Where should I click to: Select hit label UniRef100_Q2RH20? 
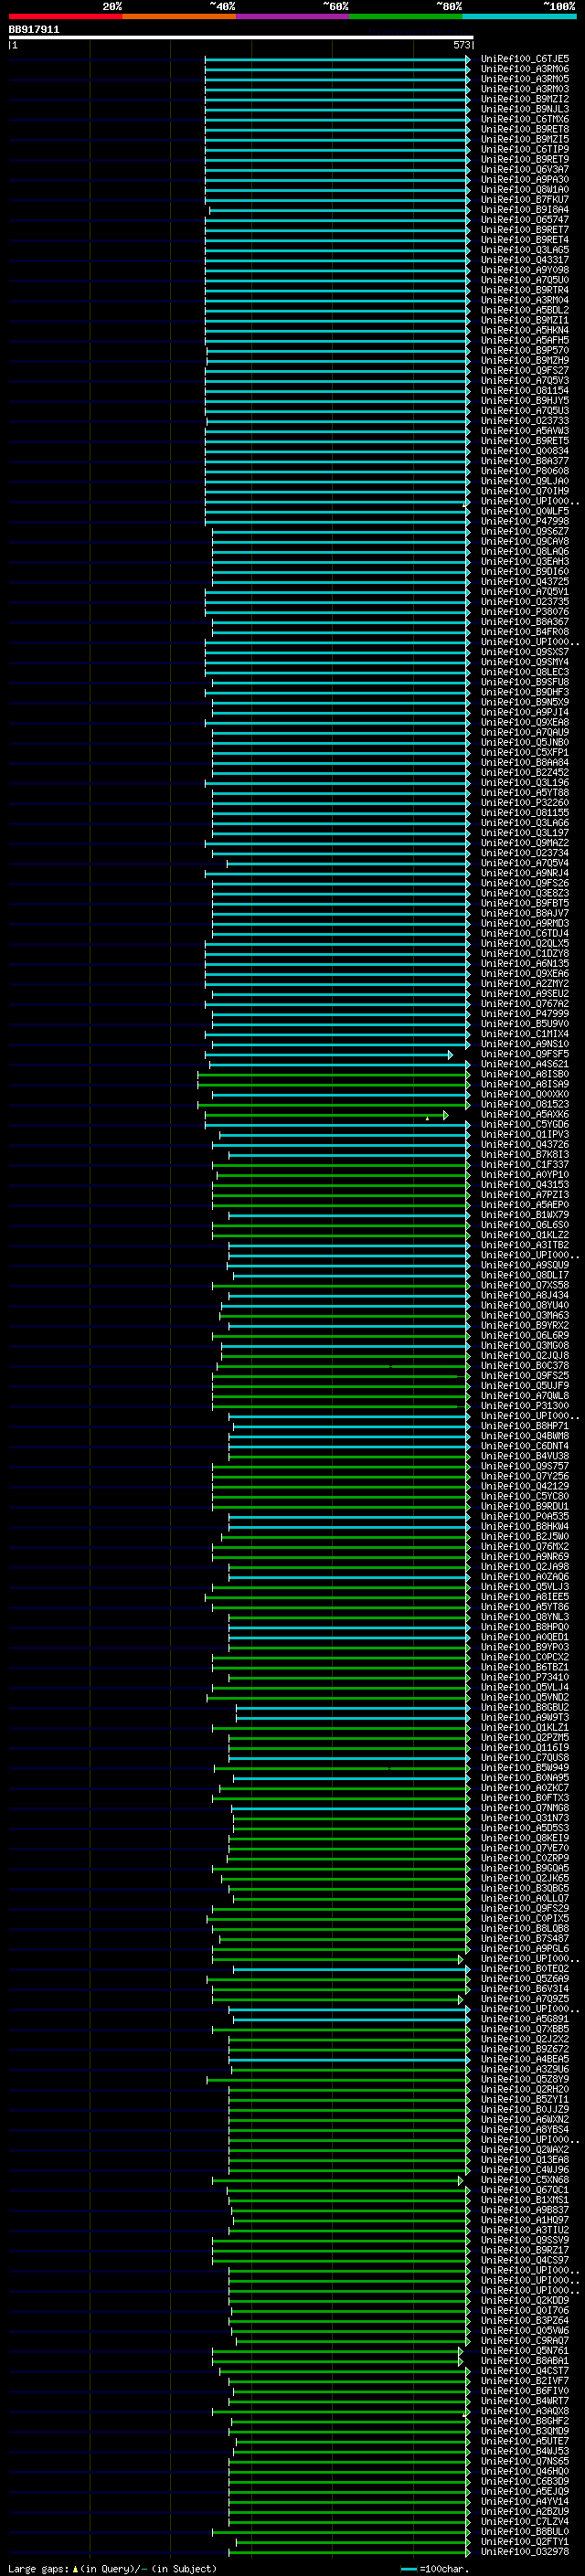coord(525,2089)
